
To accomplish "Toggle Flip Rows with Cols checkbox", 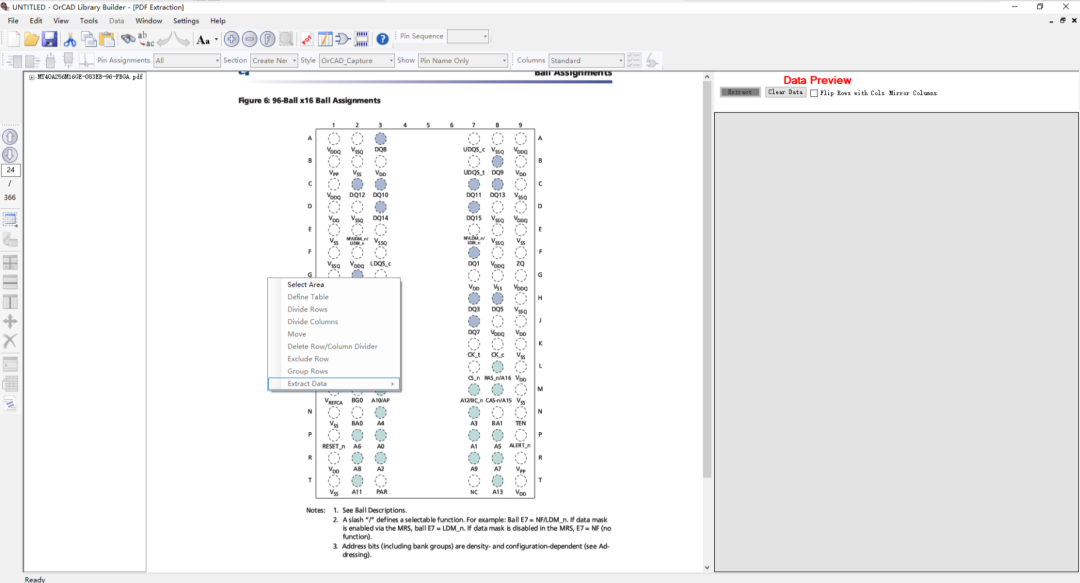I will click(x=814, y=93).
